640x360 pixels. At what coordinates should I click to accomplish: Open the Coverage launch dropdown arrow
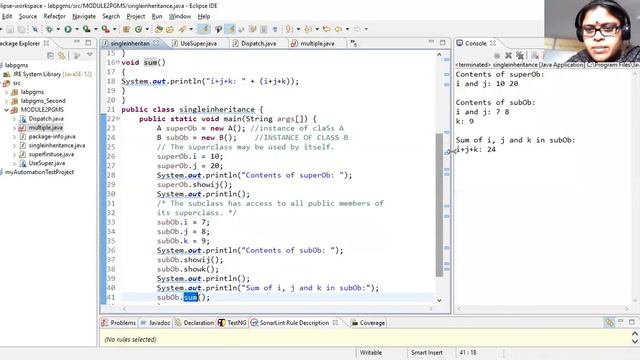point(96,29)
